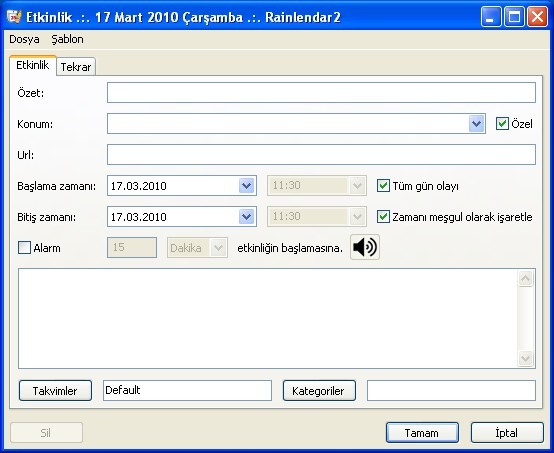Click the Kategoriler button

[x=319, y=390]
